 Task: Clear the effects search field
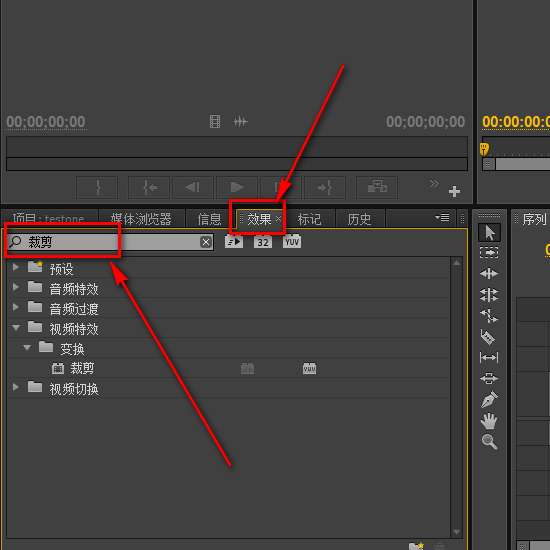point(206,242)
